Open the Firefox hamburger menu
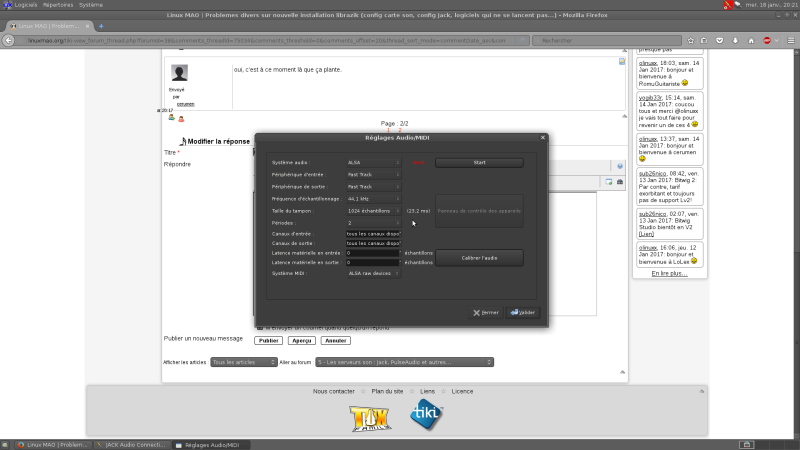800x450 pixels. [x=791, y=40]
